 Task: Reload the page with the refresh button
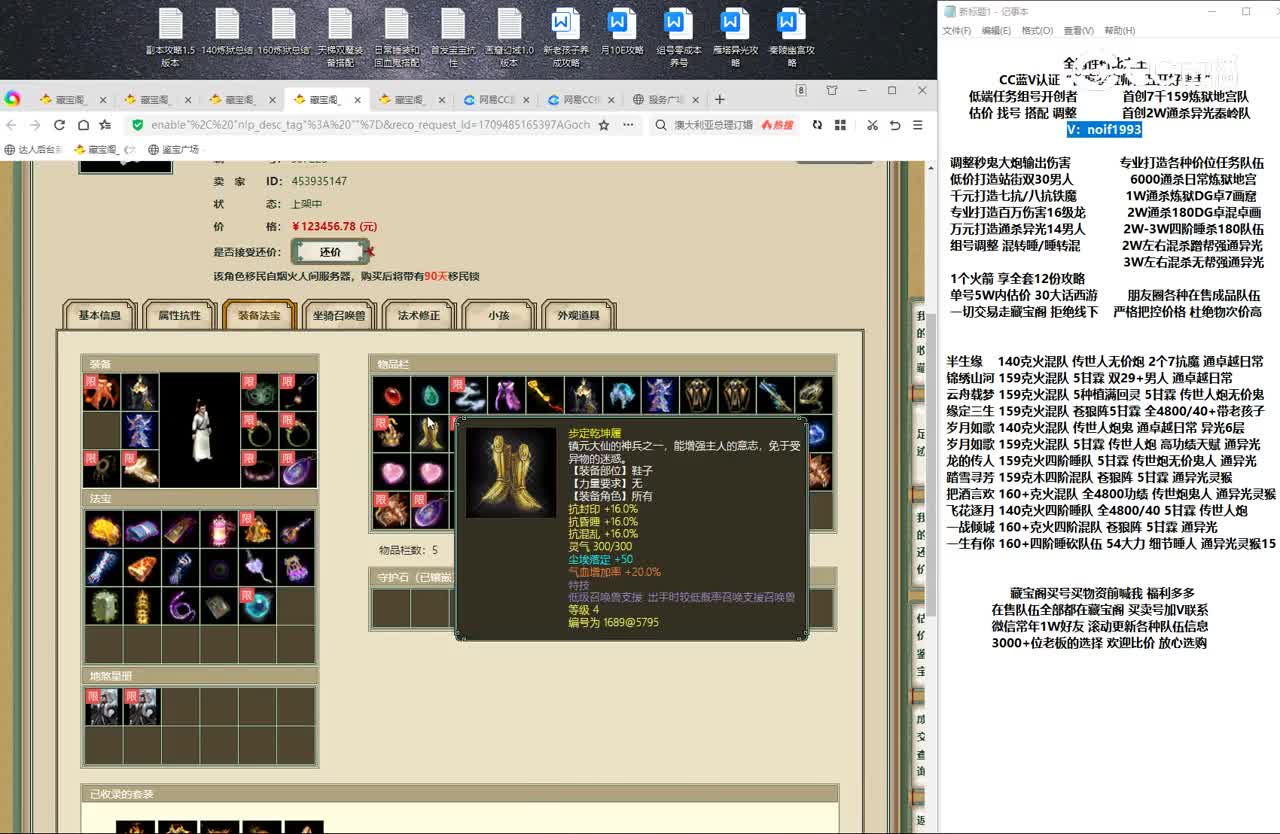click(59, 125)
